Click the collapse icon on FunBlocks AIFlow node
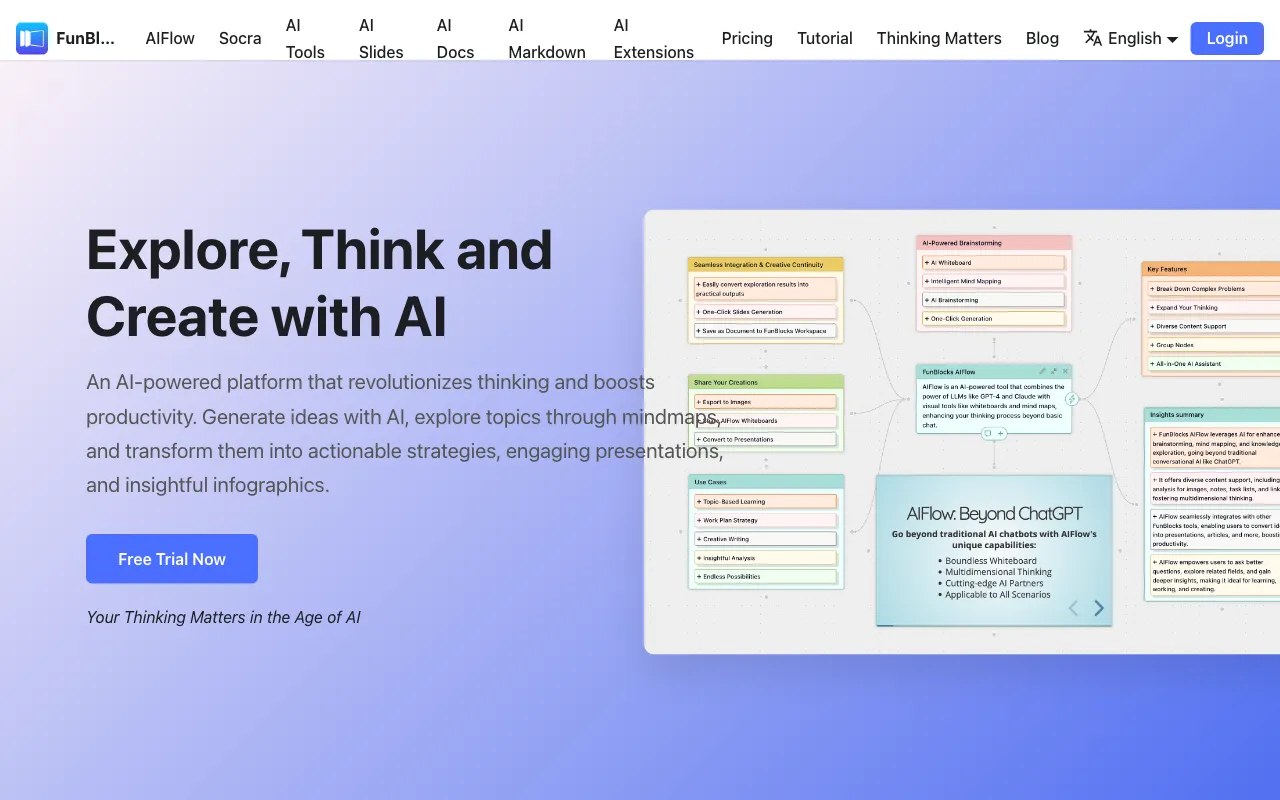Viewport: 1280px width, 800px height. 1054,371
